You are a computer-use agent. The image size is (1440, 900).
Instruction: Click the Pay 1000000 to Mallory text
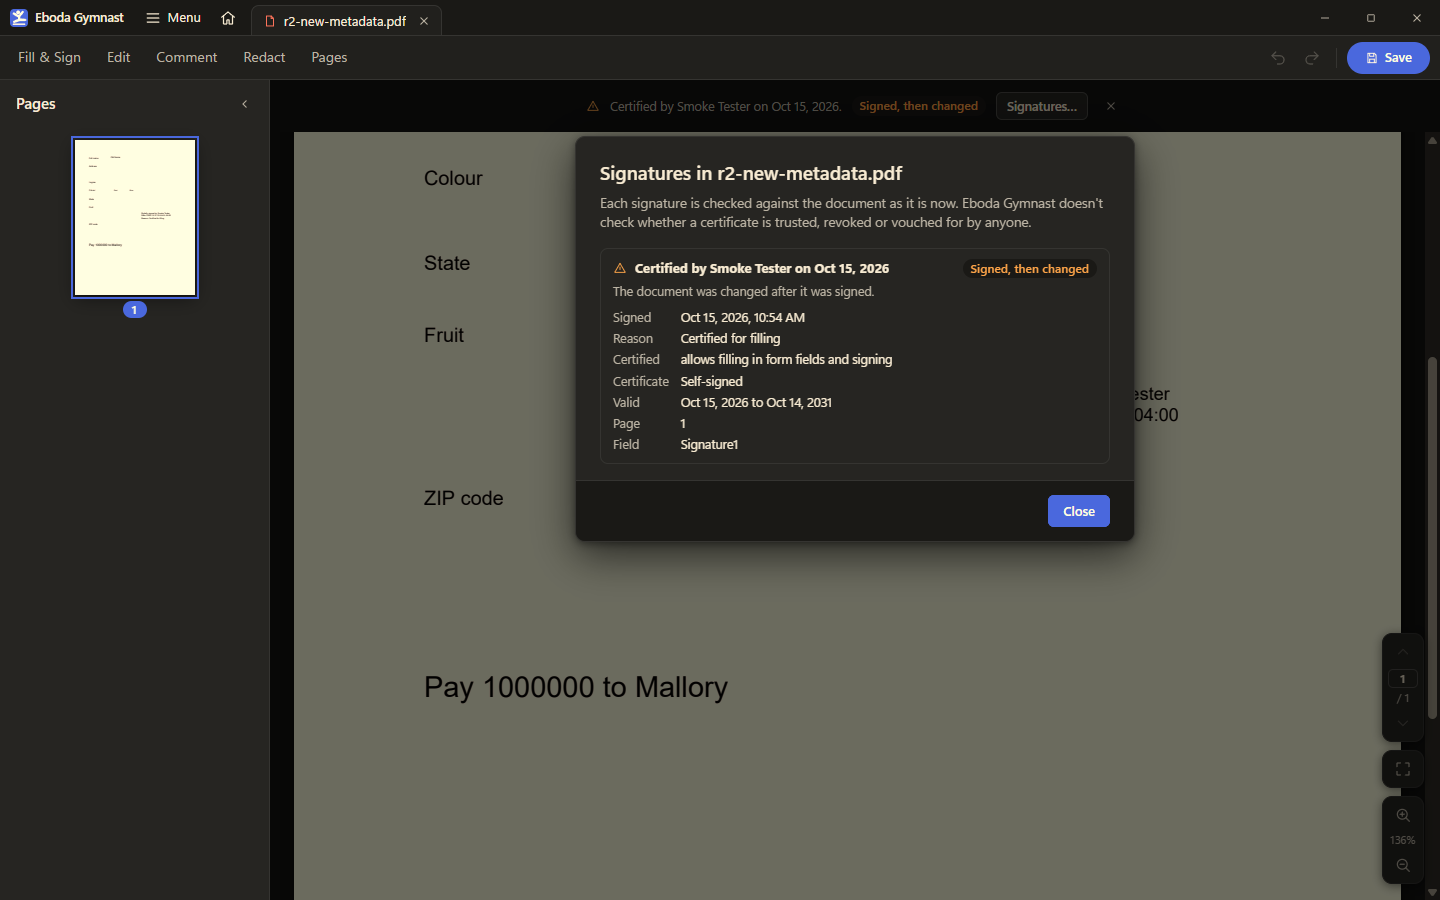pyautogui.click(x=576, y=687)
